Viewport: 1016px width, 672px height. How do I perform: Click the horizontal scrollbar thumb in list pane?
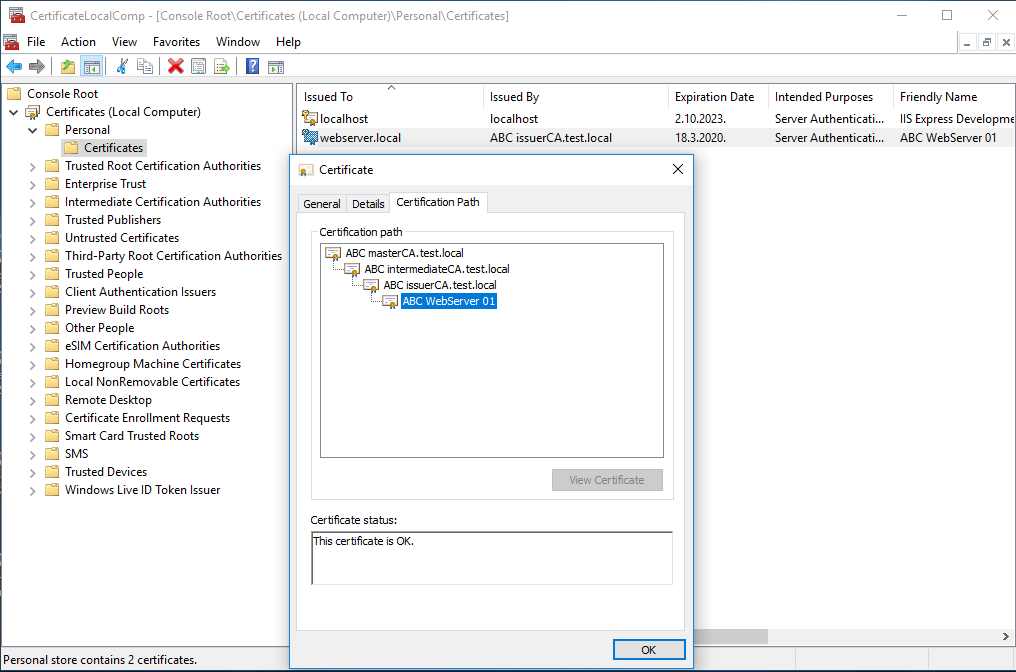(731, 636)
